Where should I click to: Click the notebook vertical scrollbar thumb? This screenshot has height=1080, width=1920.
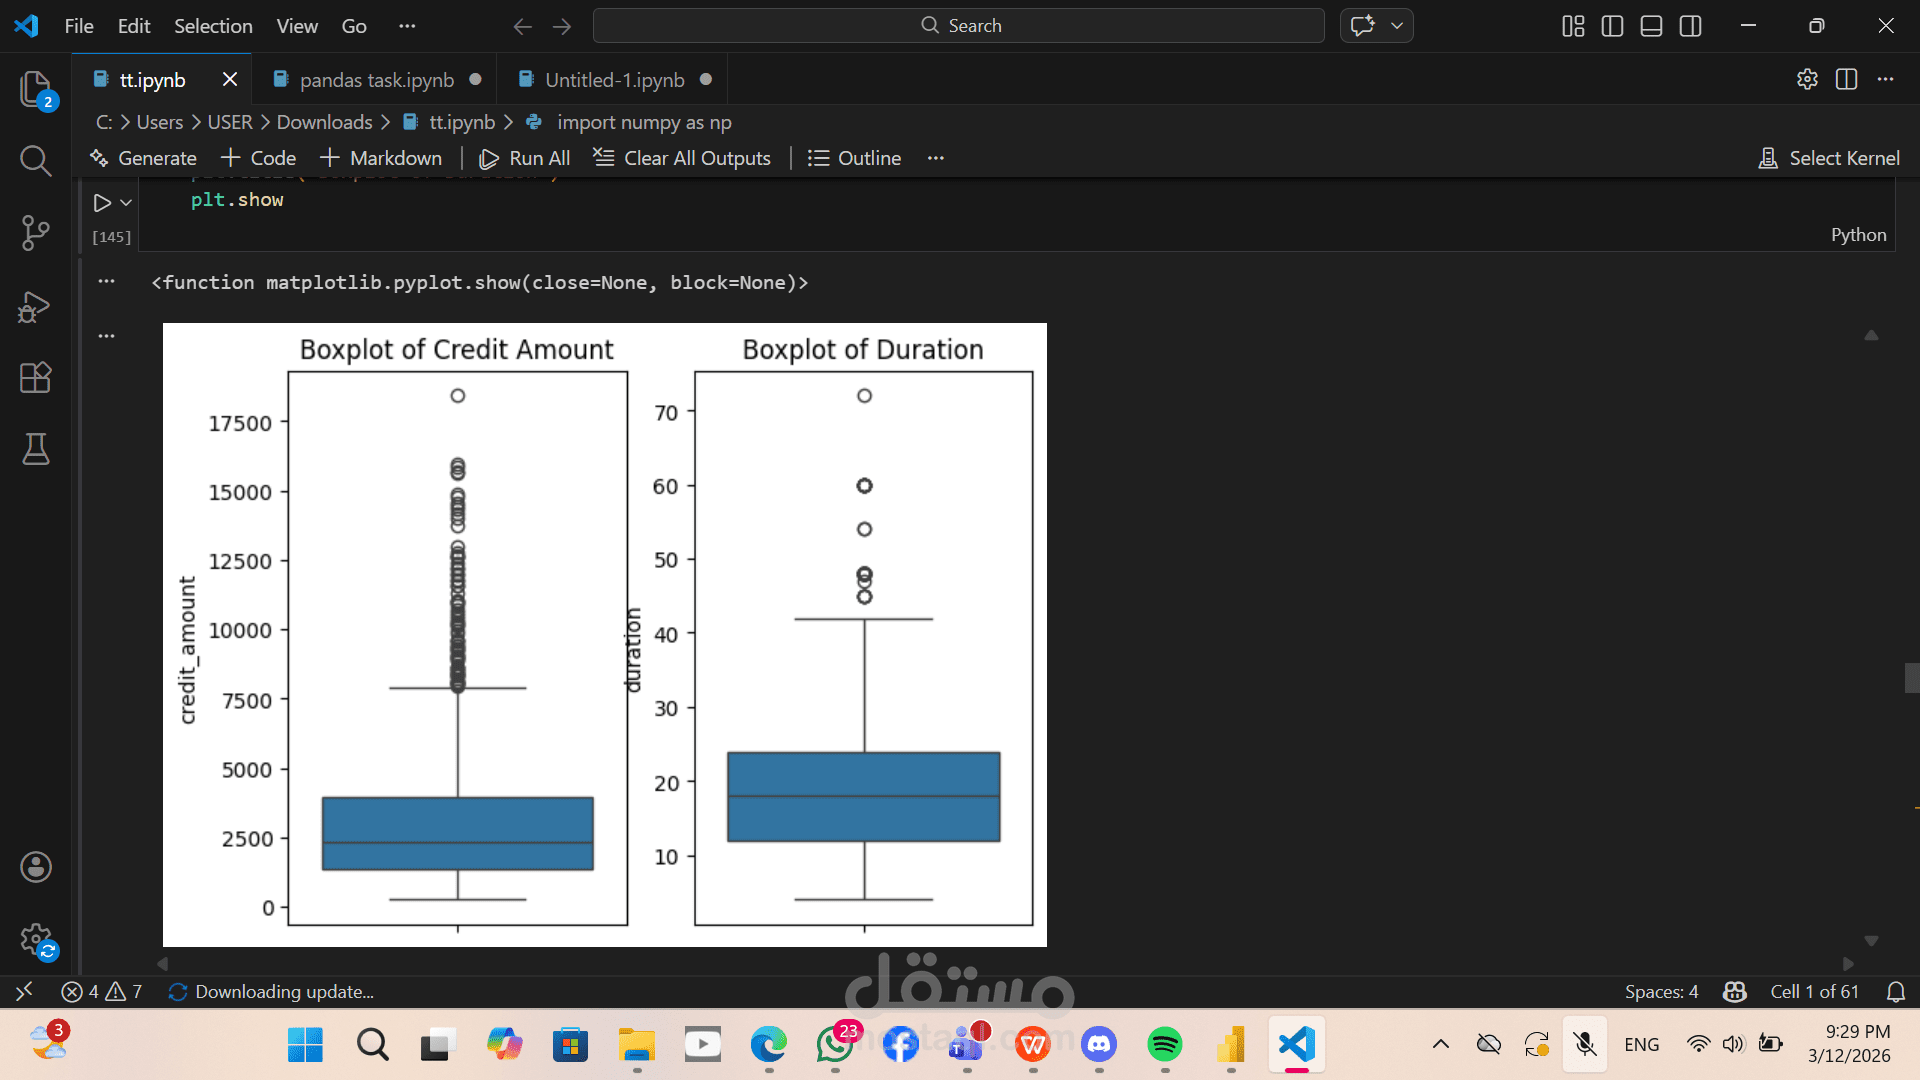coord(1911,678)
